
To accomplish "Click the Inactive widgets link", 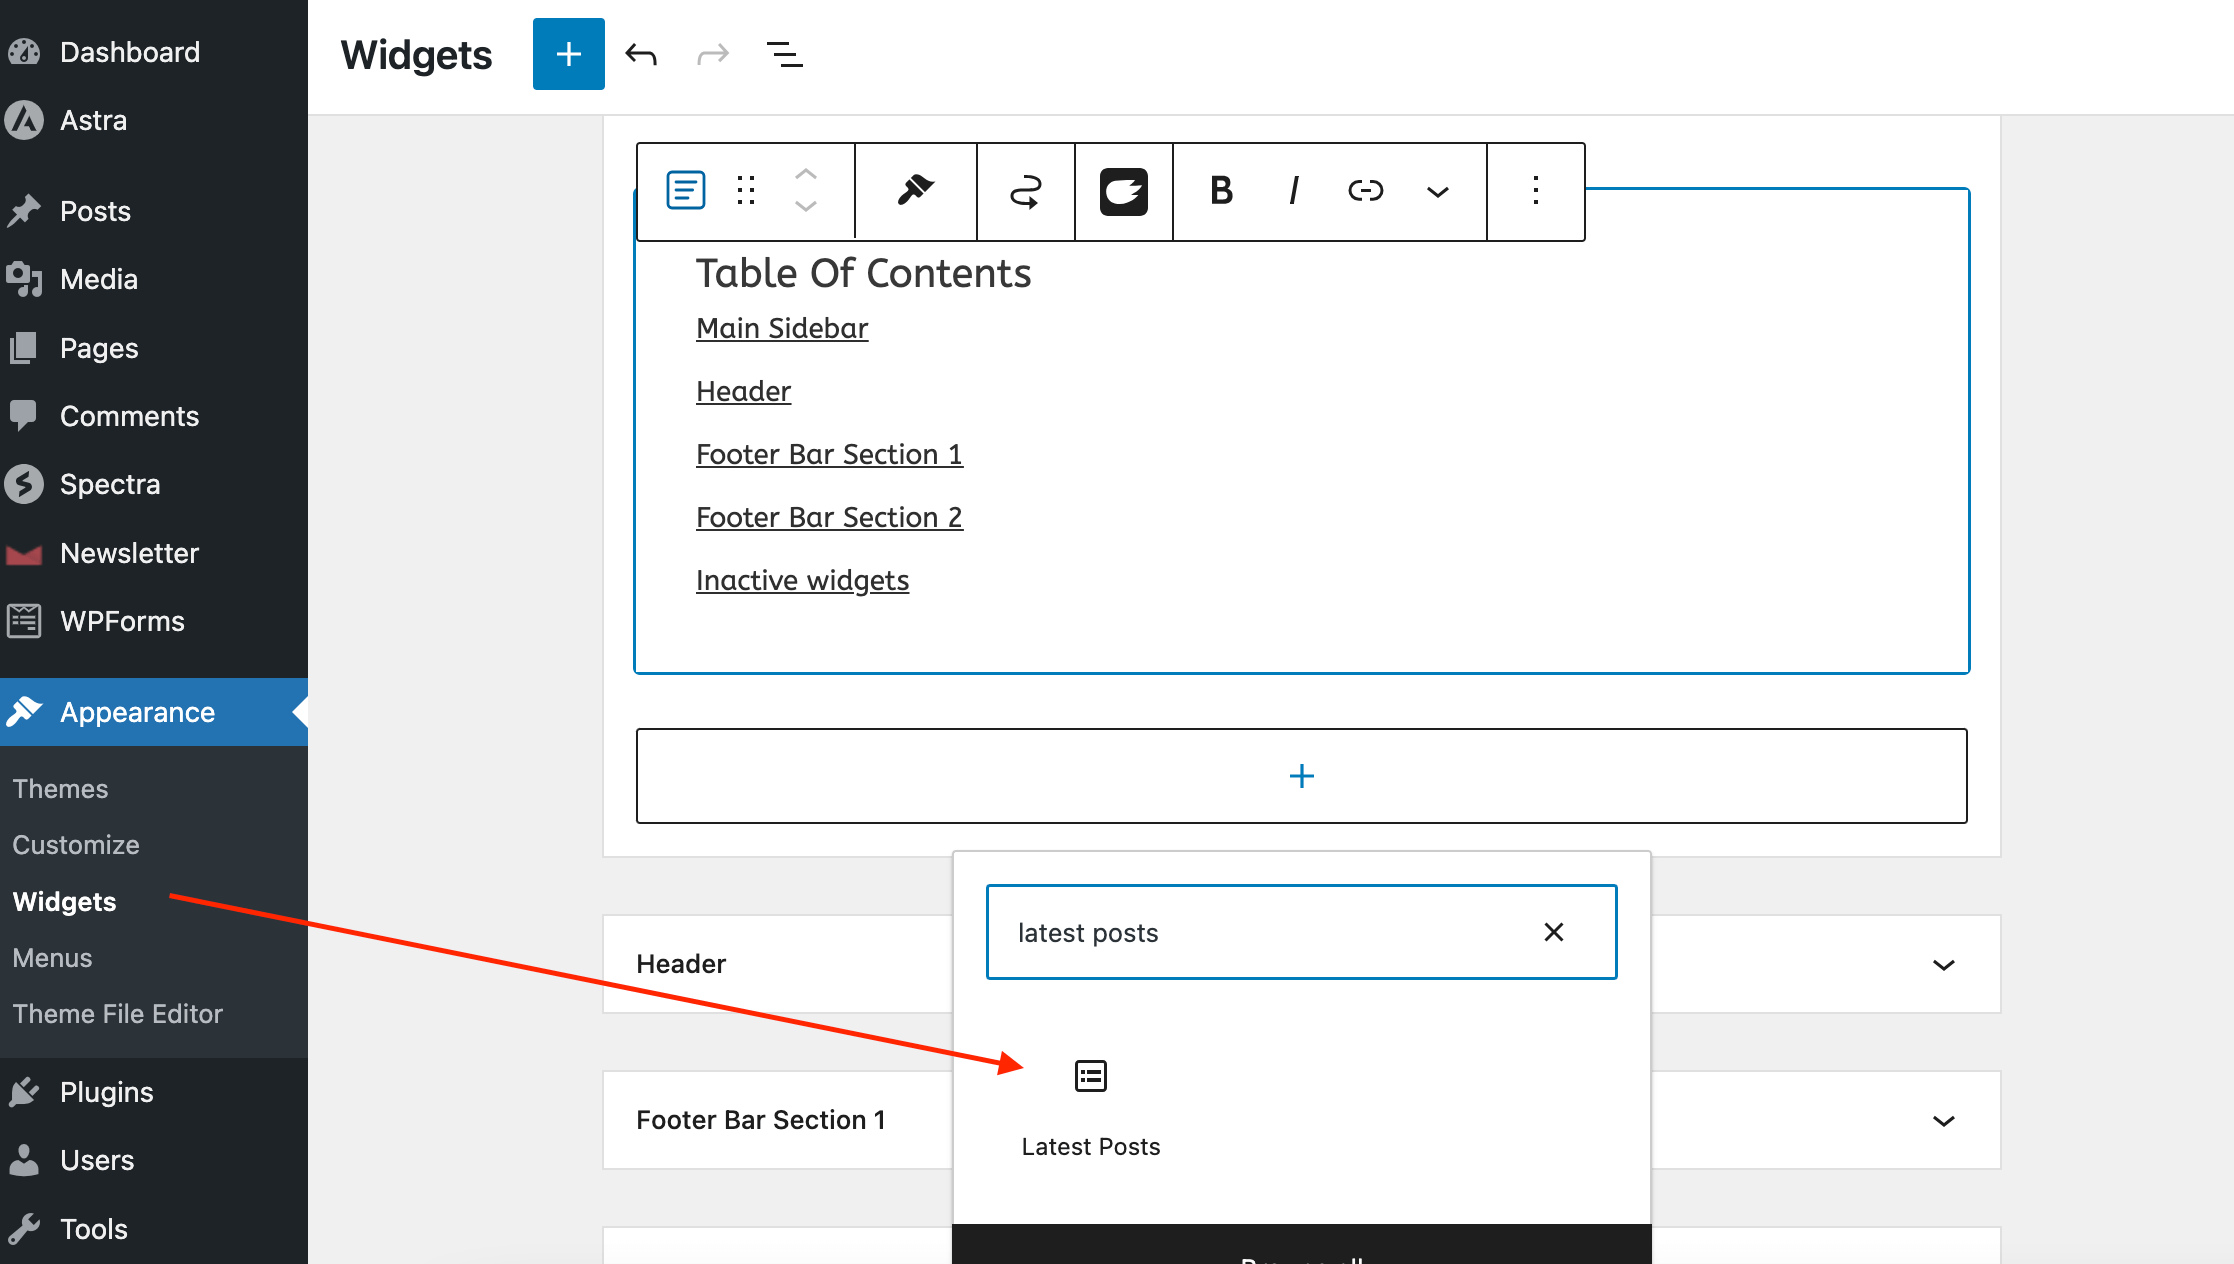I will pyautogui.click(x=801, y=578).
